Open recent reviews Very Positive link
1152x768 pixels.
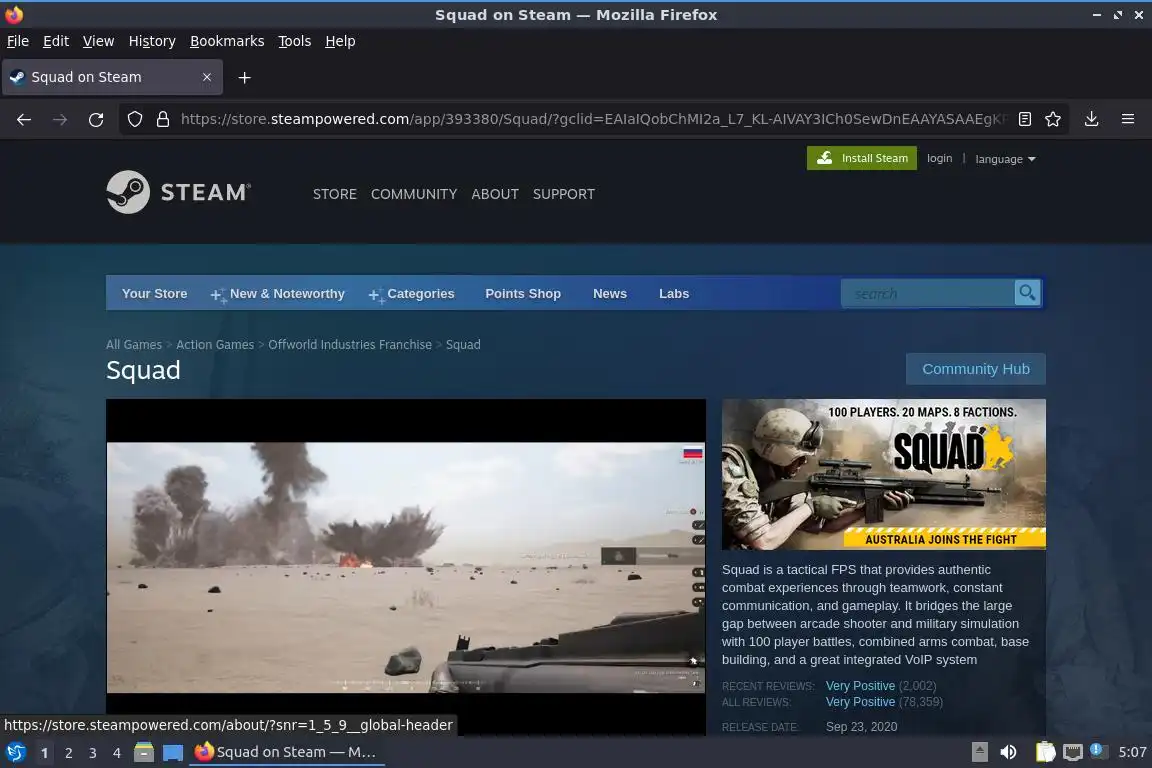point(860,686)
